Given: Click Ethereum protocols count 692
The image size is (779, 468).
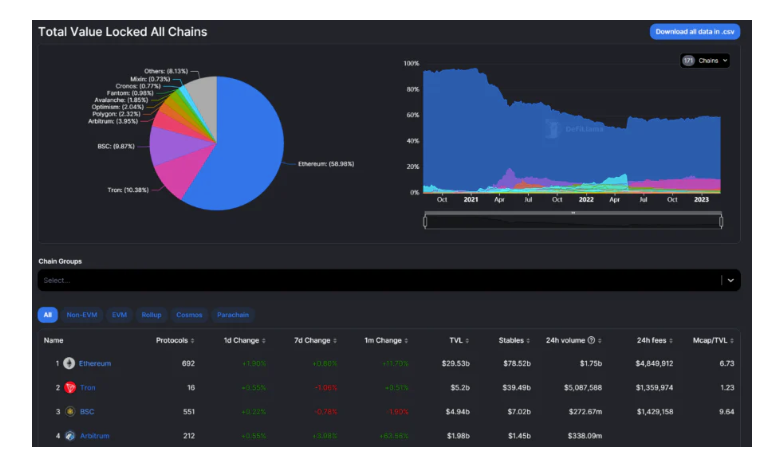Looking at the screenshot, I should tap(188, 363).
